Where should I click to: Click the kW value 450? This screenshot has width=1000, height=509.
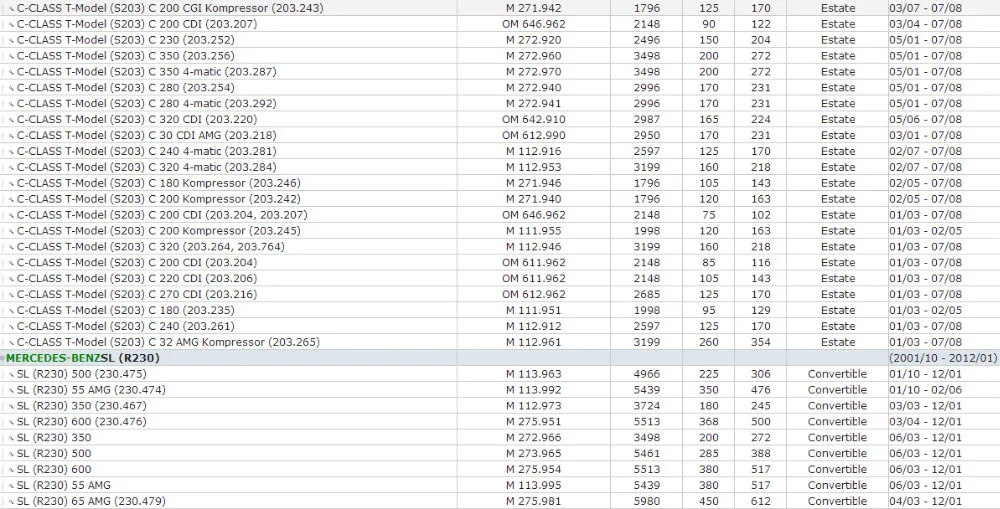tap(709, 501)
